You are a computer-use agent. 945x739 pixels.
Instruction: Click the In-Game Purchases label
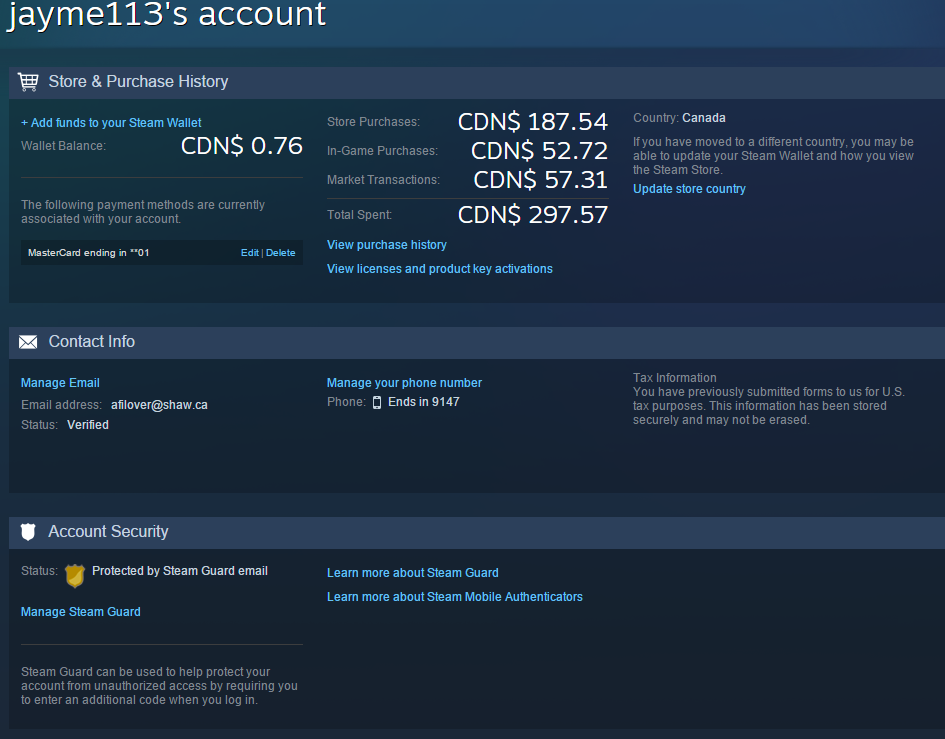(x=383, y=151)
